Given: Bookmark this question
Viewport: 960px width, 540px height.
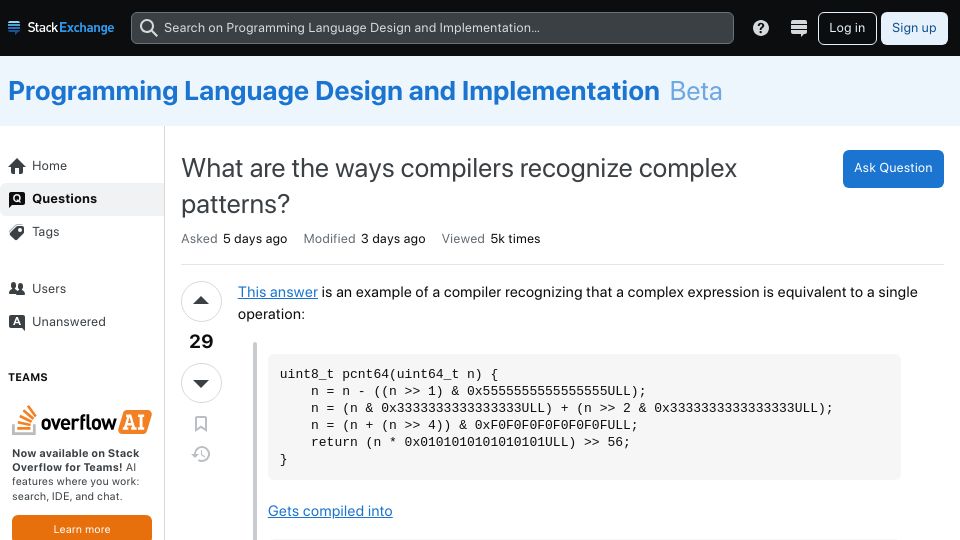Looking at the screenshot, I should click(x=201, y=424).
